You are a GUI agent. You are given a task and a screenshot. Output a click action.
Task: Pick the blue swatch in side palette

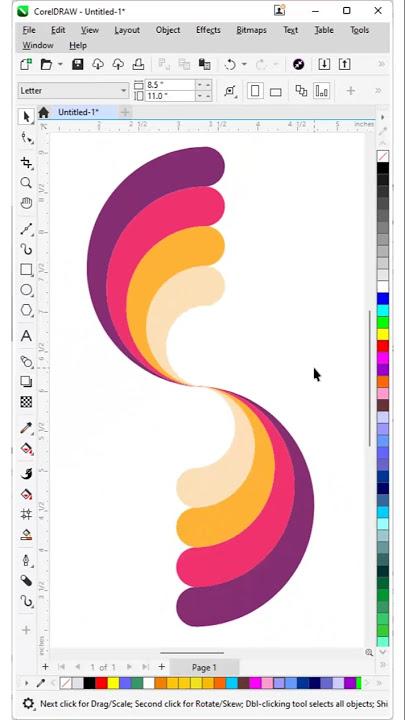pos(383,298)
